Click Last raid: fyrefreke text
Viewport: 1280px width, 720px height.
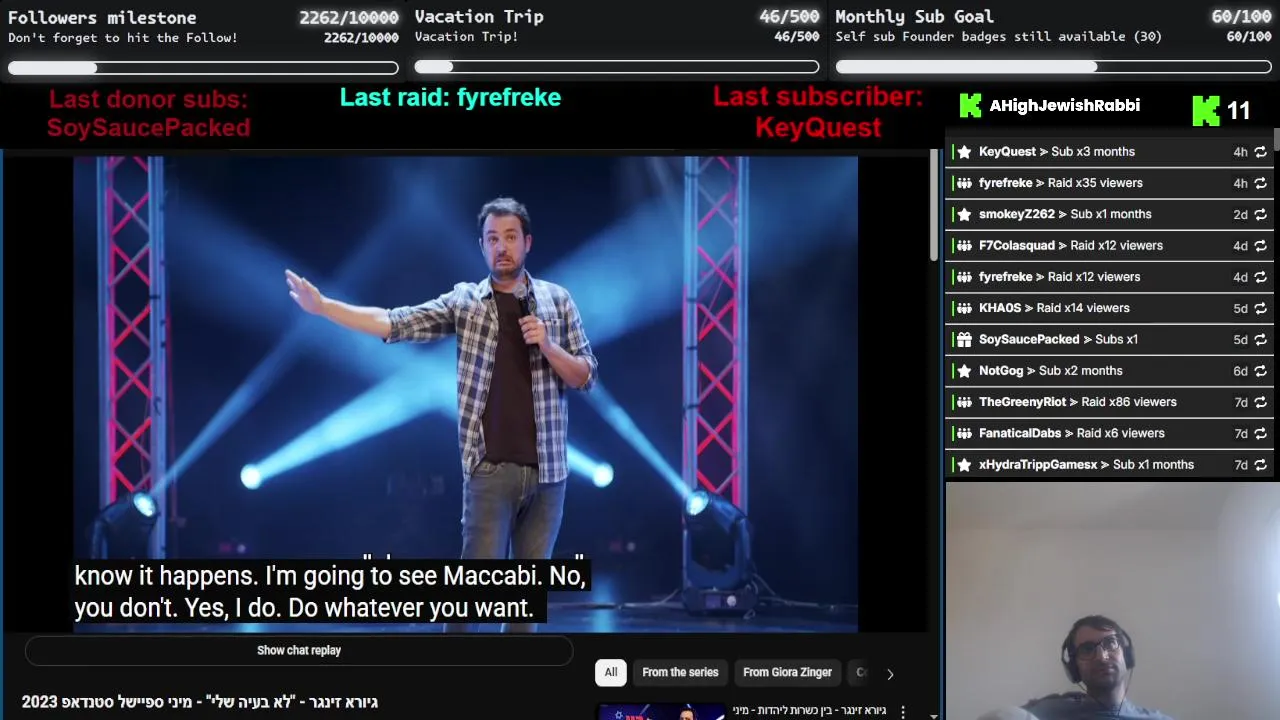click(450, 97)
